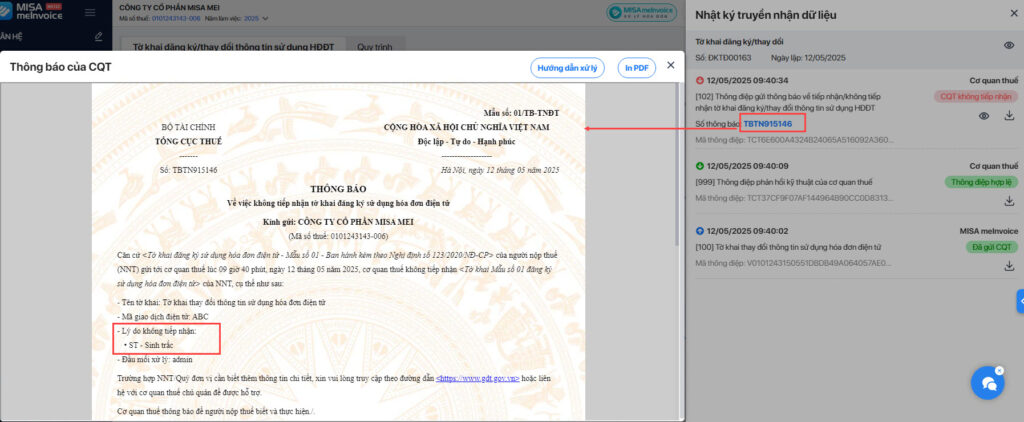Screen dimensions: 1024x422
Task: Click the THÔNG BÁO heading in document
Action: pos(338,189)
